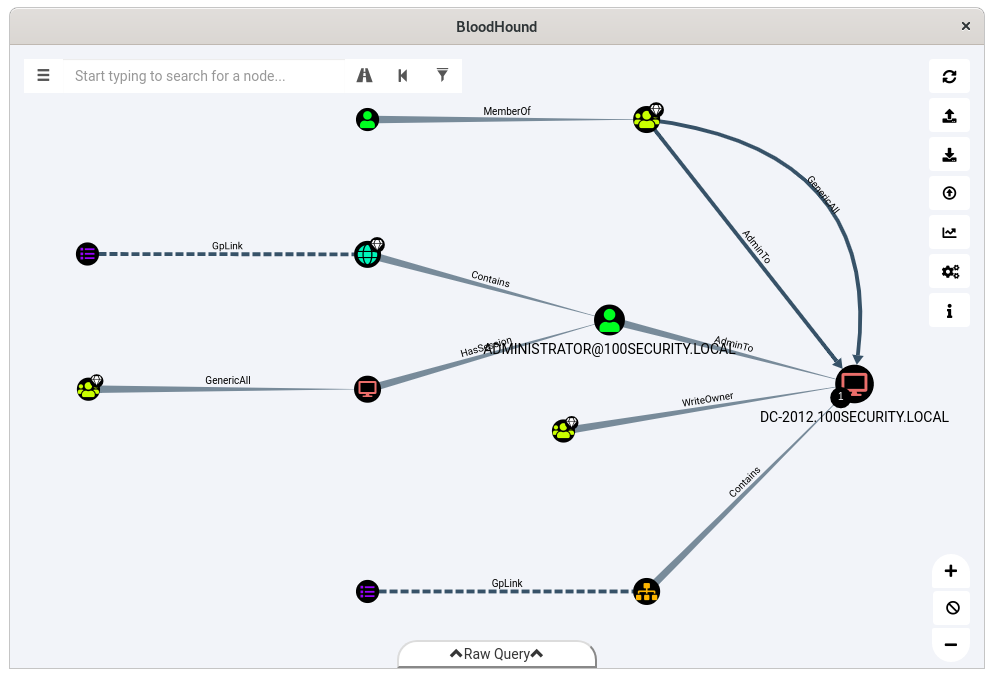
Task: Select the domain globe node
Action: pyautogui.click(x=368, y=254)
